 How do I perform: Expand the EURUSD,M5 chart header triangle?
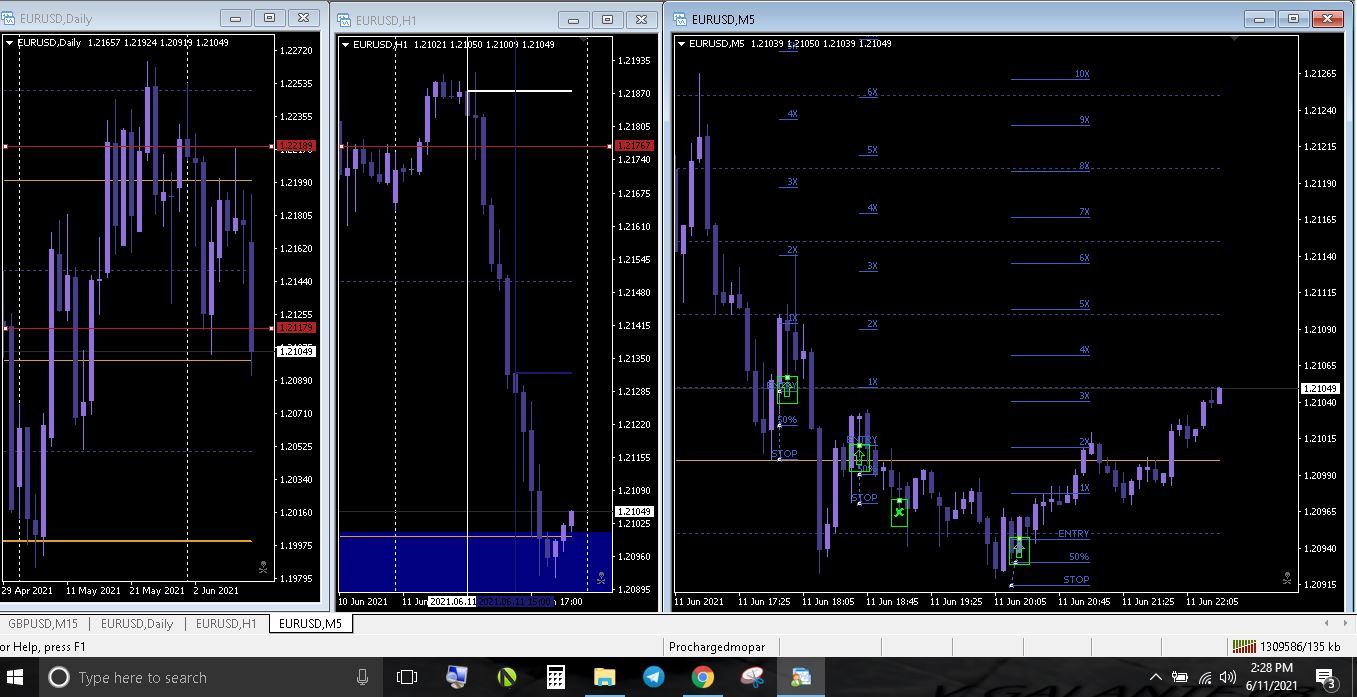click(x=682, y=43)
